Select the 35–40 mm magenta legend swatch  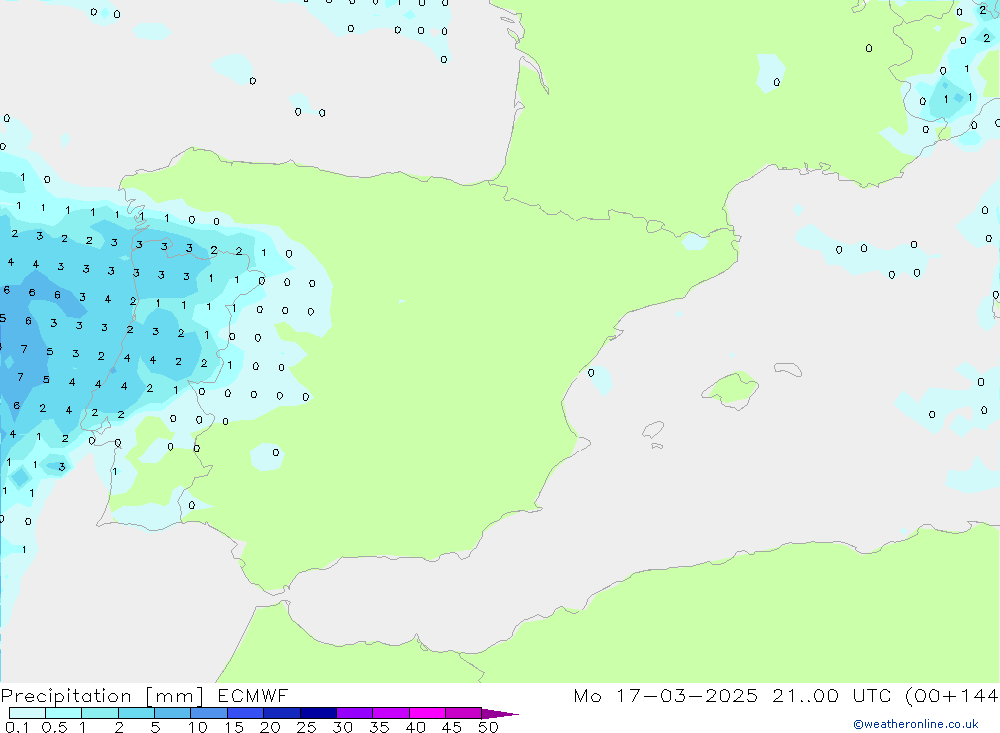(390, 713)
